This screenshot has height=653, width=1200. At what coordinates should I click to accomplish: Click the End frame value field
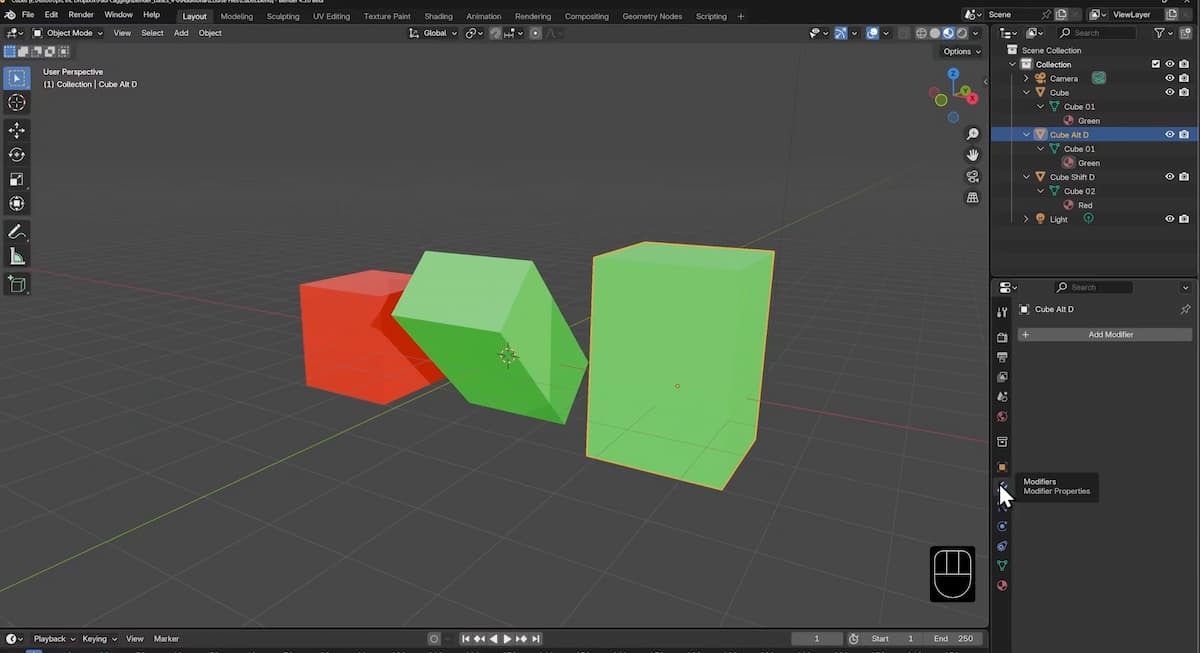tap(953, 639)
